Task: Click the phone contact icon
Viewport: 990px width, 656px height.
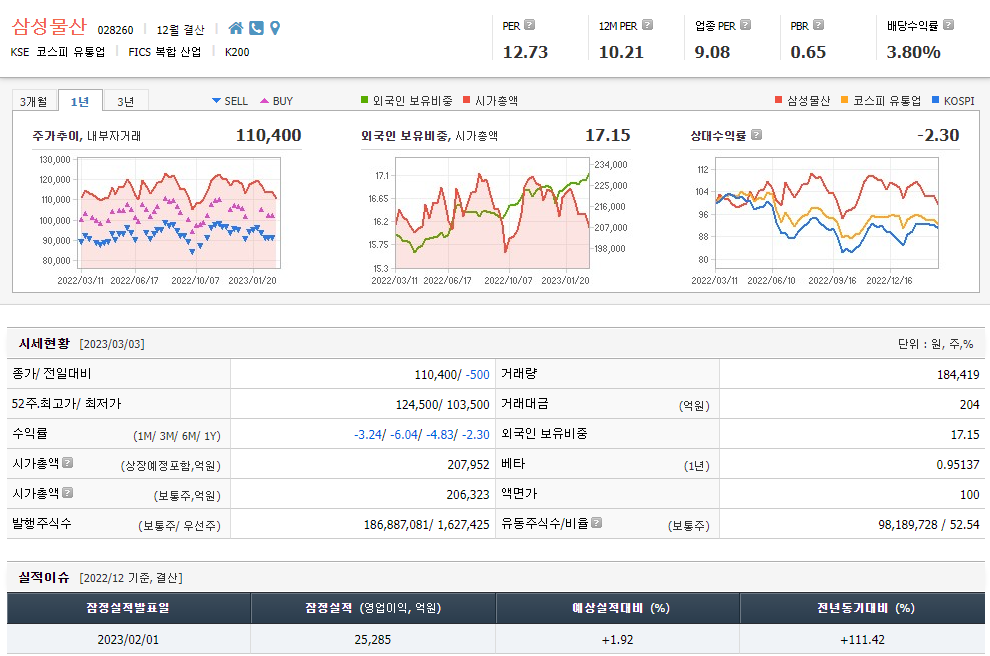Action: tap(256, 28)
